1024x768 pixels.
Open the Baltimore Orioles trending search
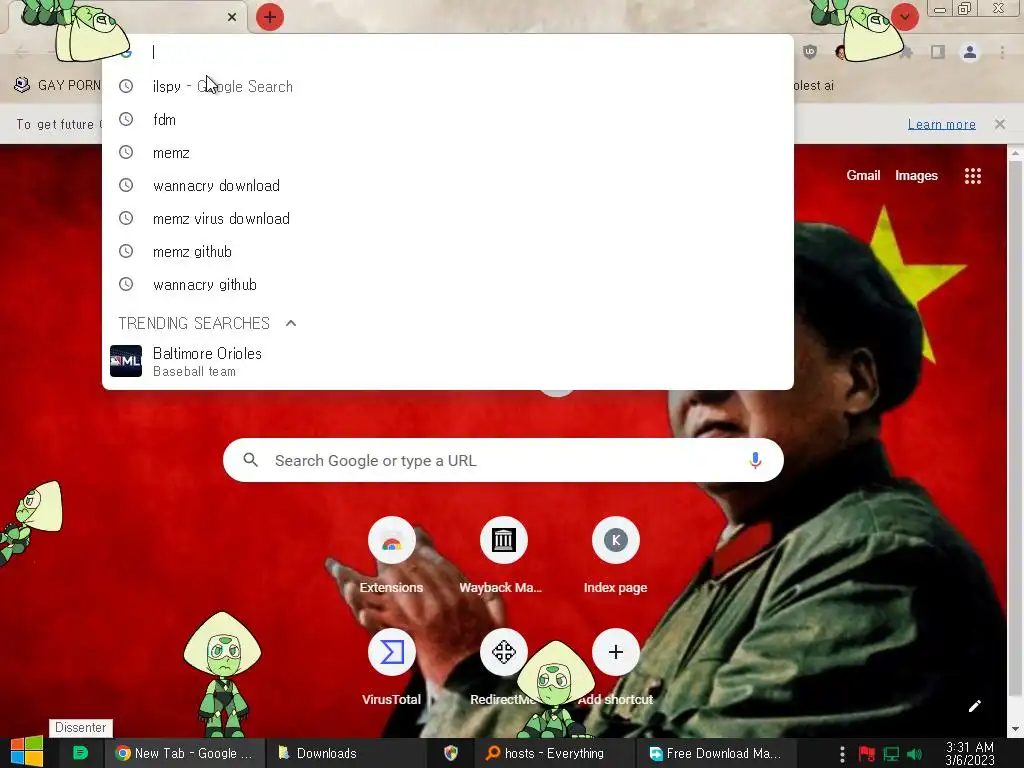click(x=448, y=361)
